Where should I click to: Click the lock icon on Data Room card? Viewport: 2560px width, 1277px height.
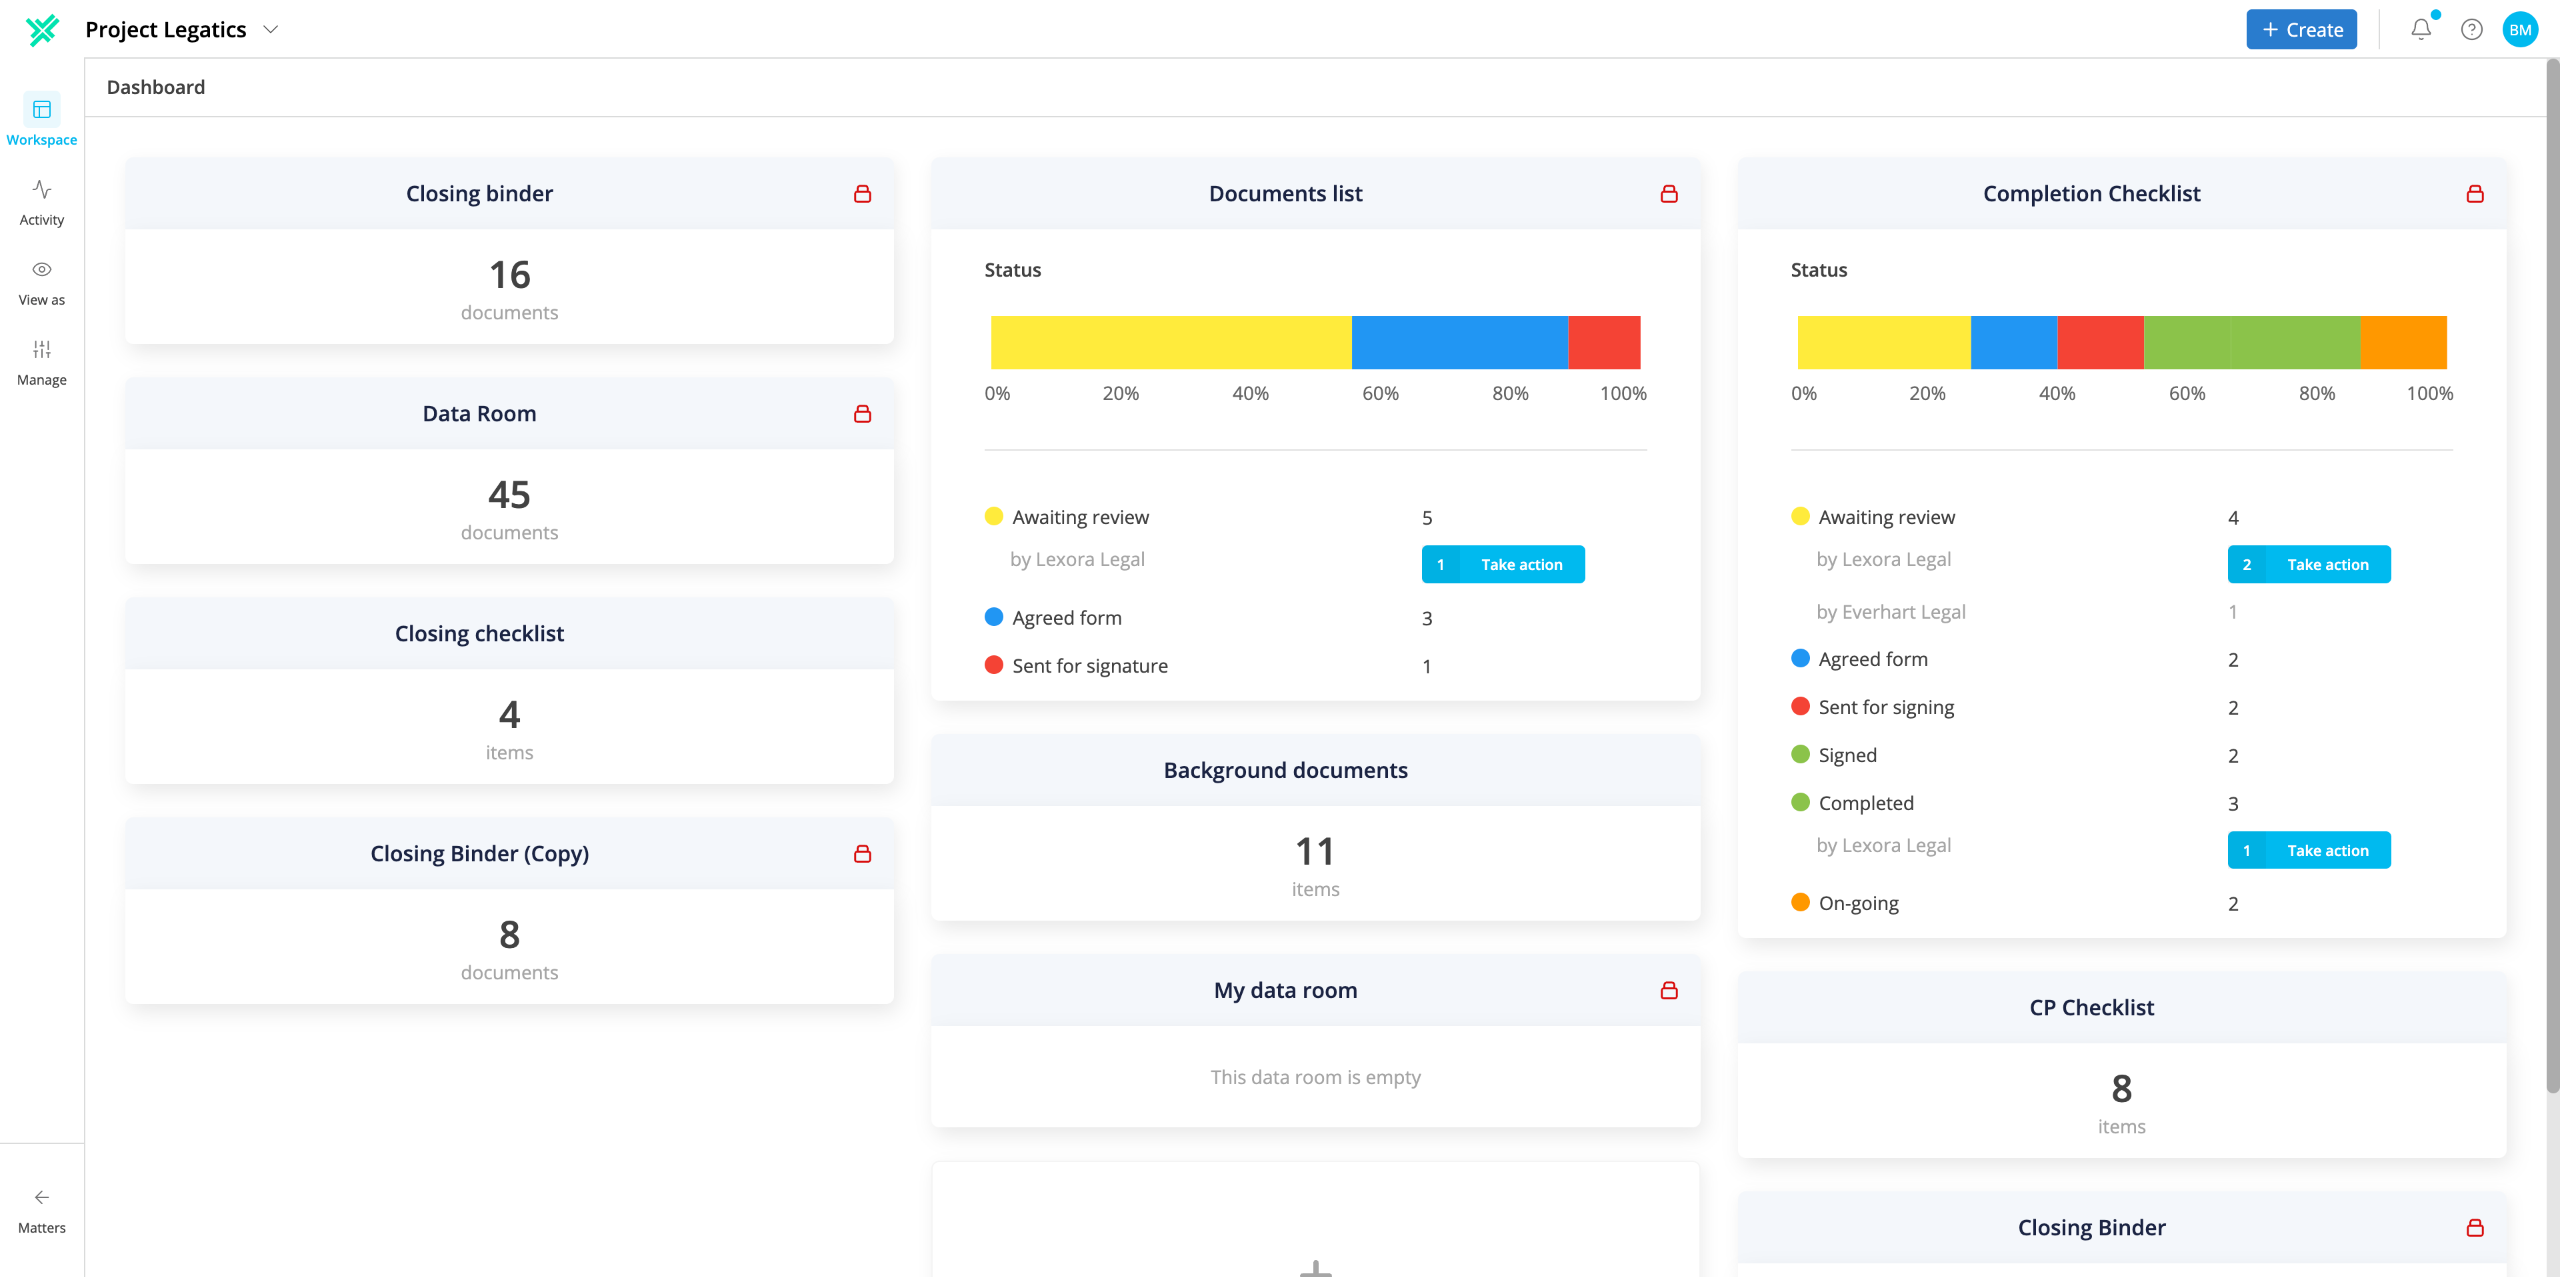(x=862, y=414)
